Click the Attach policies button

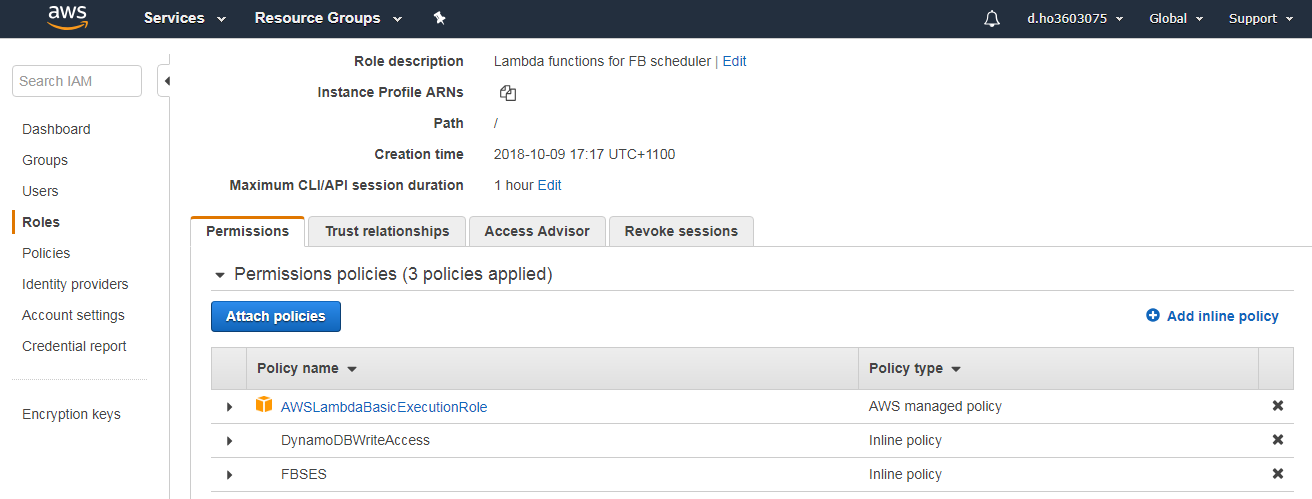(x=276, y=316)
